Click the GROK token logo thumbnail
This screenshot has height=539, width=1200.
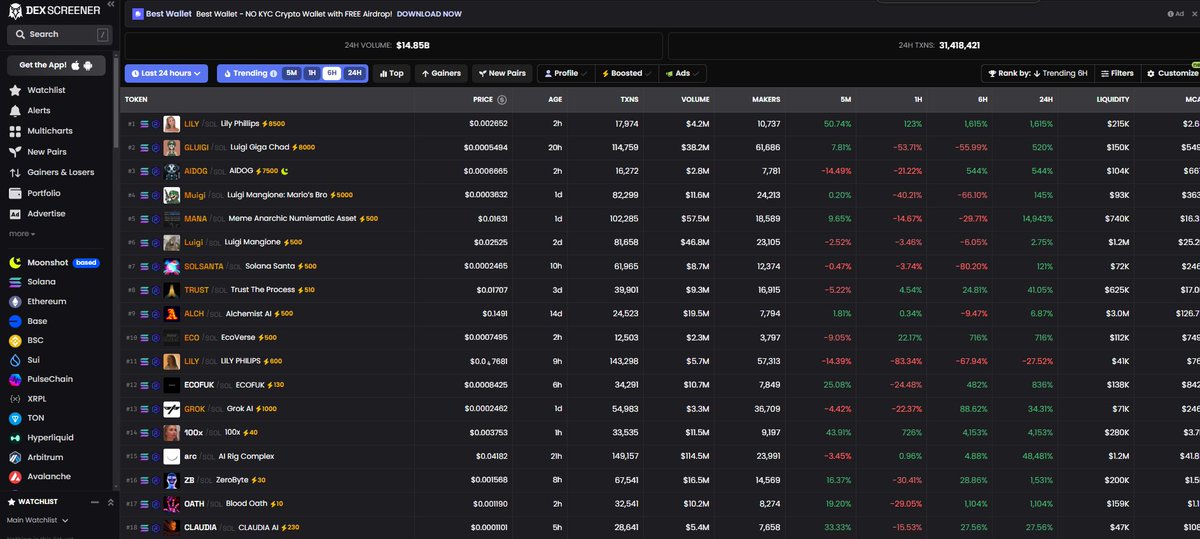pyautogui.click(x=171, y=409)
